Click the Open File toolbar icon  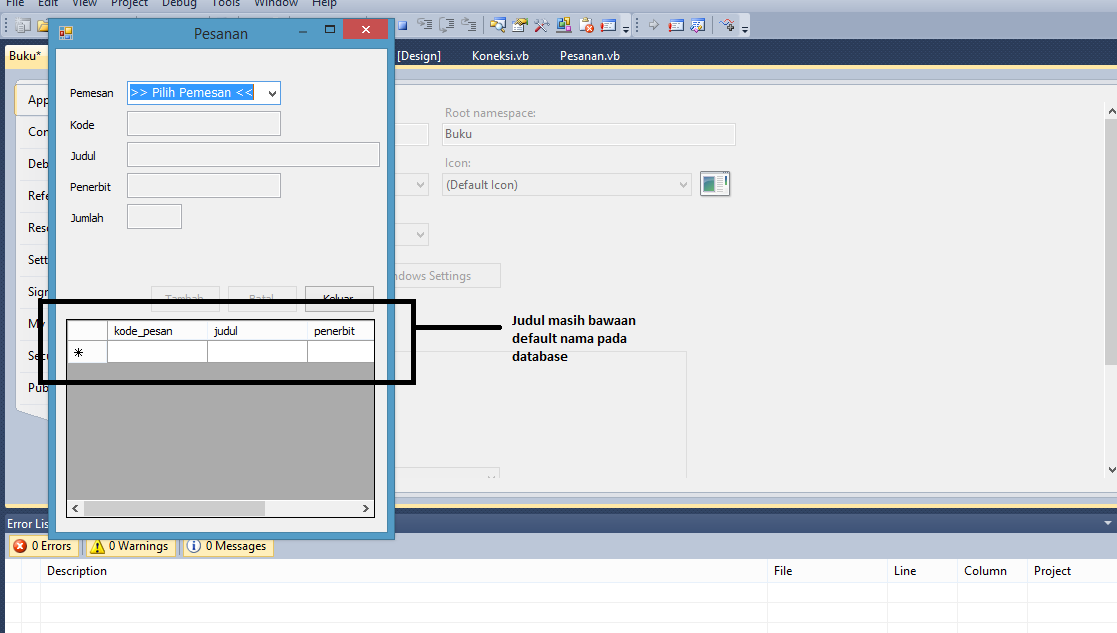tap(42, 24)
